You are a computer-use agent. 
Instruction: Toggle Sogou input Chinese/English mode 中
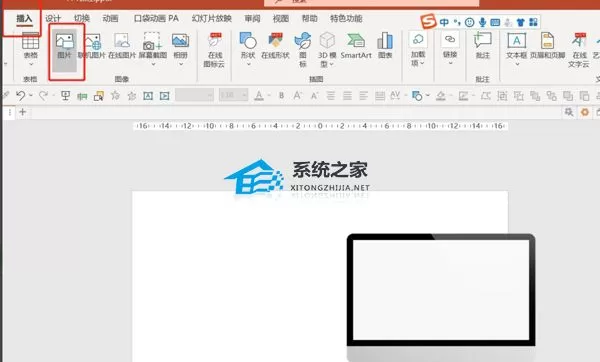[x=444, y=22]
